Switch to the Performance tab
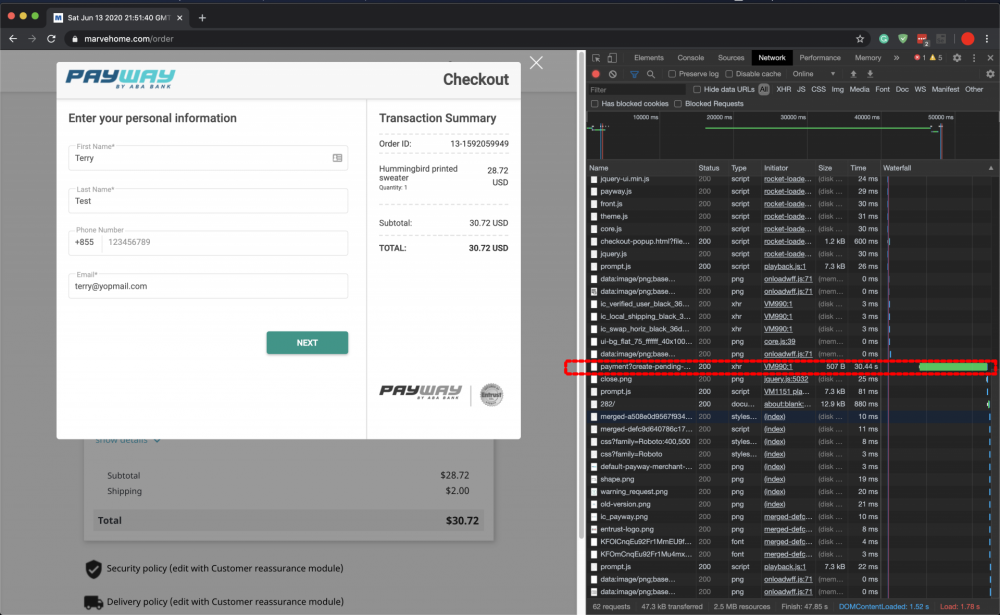Screen dimensions: 1000x615 point(820,58)
